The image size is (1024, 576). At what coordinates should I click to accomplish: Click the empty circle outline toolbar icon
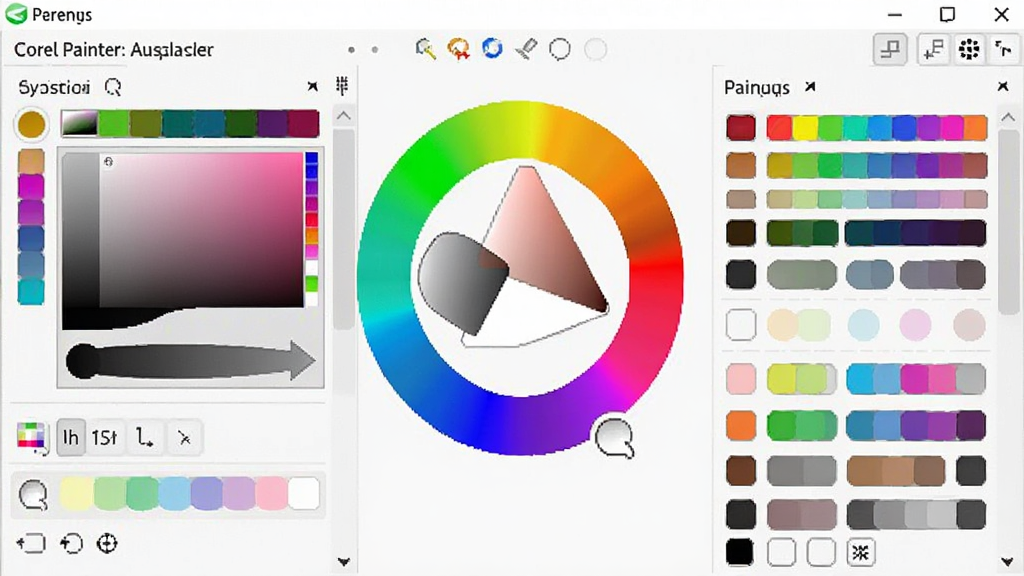tap(560, 49)
